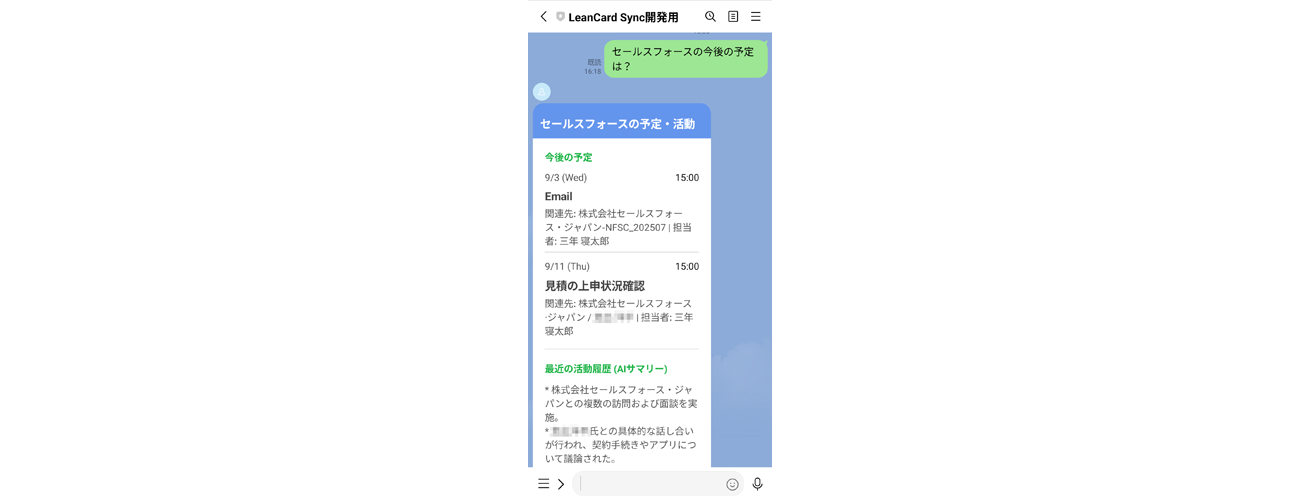Select the 最近の活動履歴 (AIサマリー) heading
1300x500 pixels.
[x=606, y=369]
